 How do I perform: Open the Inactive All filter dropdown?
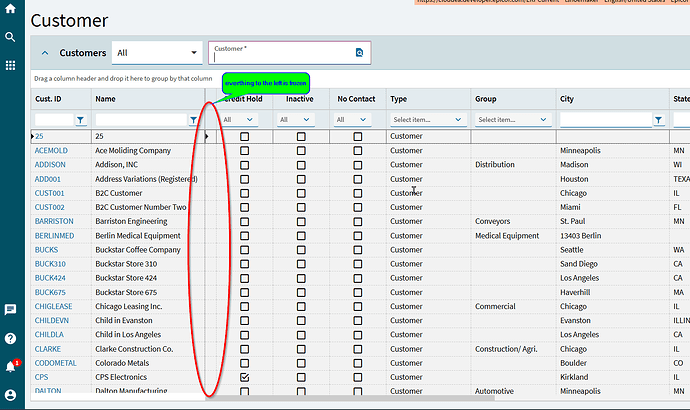(x=294, y=120)
